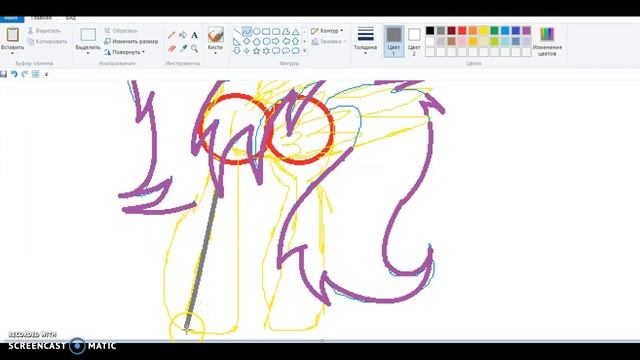The height and width of the screenshot is (360, 640).
Task: Choose the Polygon shape
Action: pos(286,31)
